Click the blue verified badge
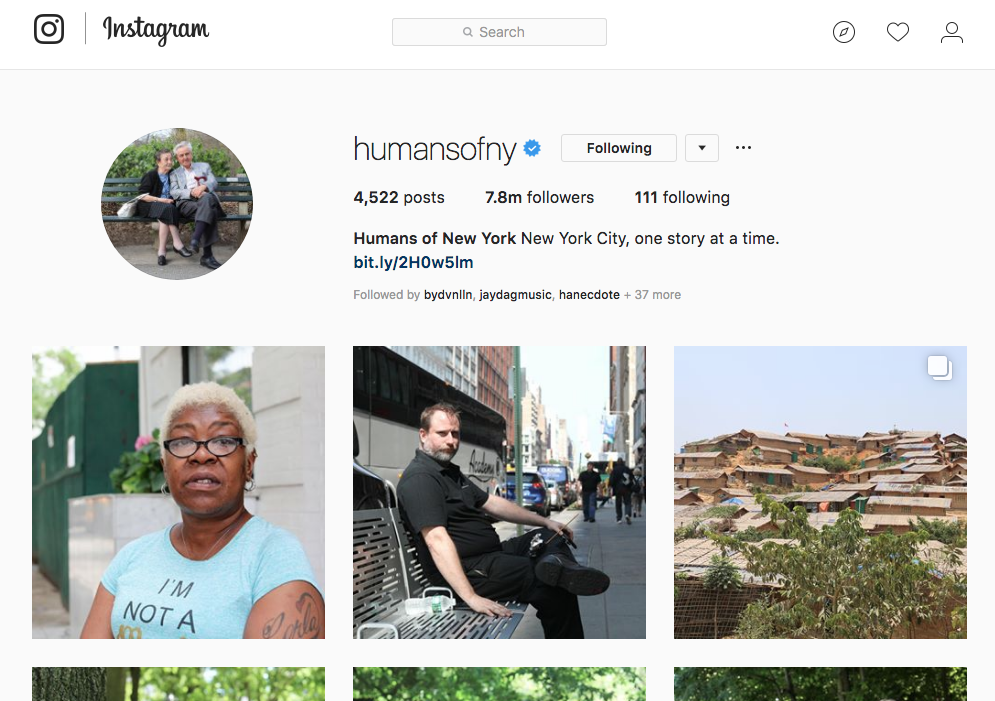The image size is (995, 701). [532, 148]
